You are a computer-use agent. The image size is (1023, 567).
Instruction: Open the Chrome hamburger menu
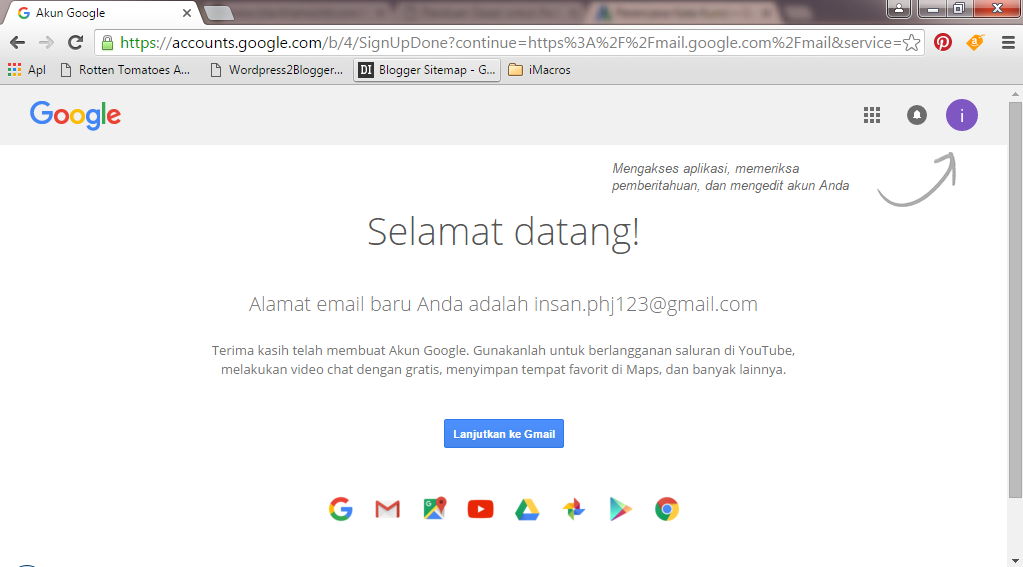point(1008,42)
